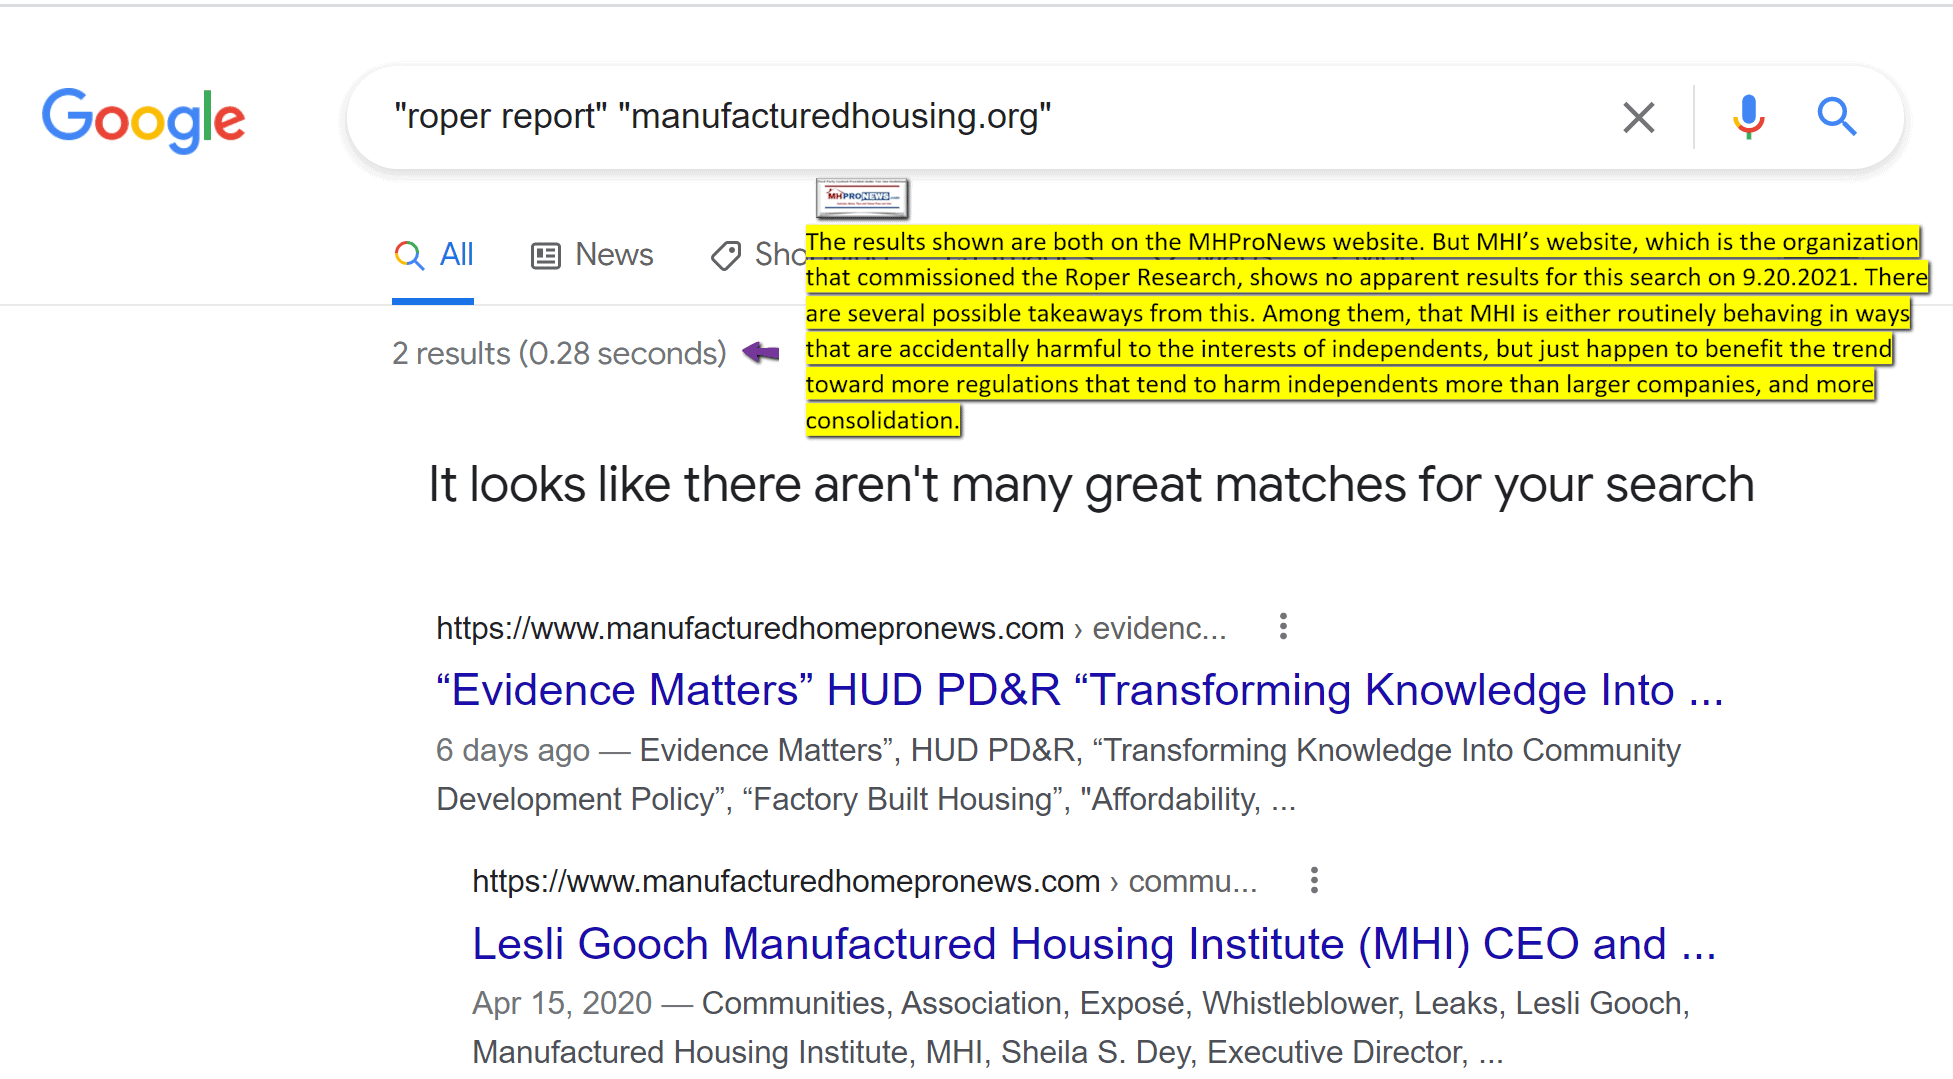
Task: Click manufacturedhomepronews.com evidenc... URL
Action: pyautogui.click(x=830, y=628)
